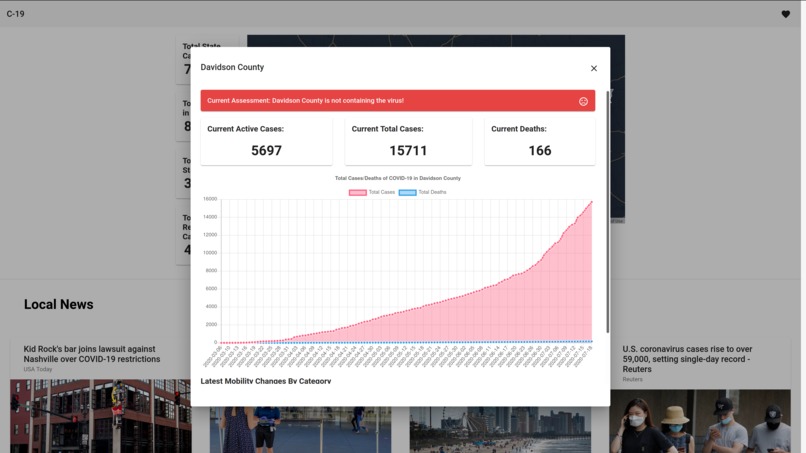Click the Kid Rock article street photo
Image resolution: width=806 pixels, height=453 pixels.
coord(101,416)
